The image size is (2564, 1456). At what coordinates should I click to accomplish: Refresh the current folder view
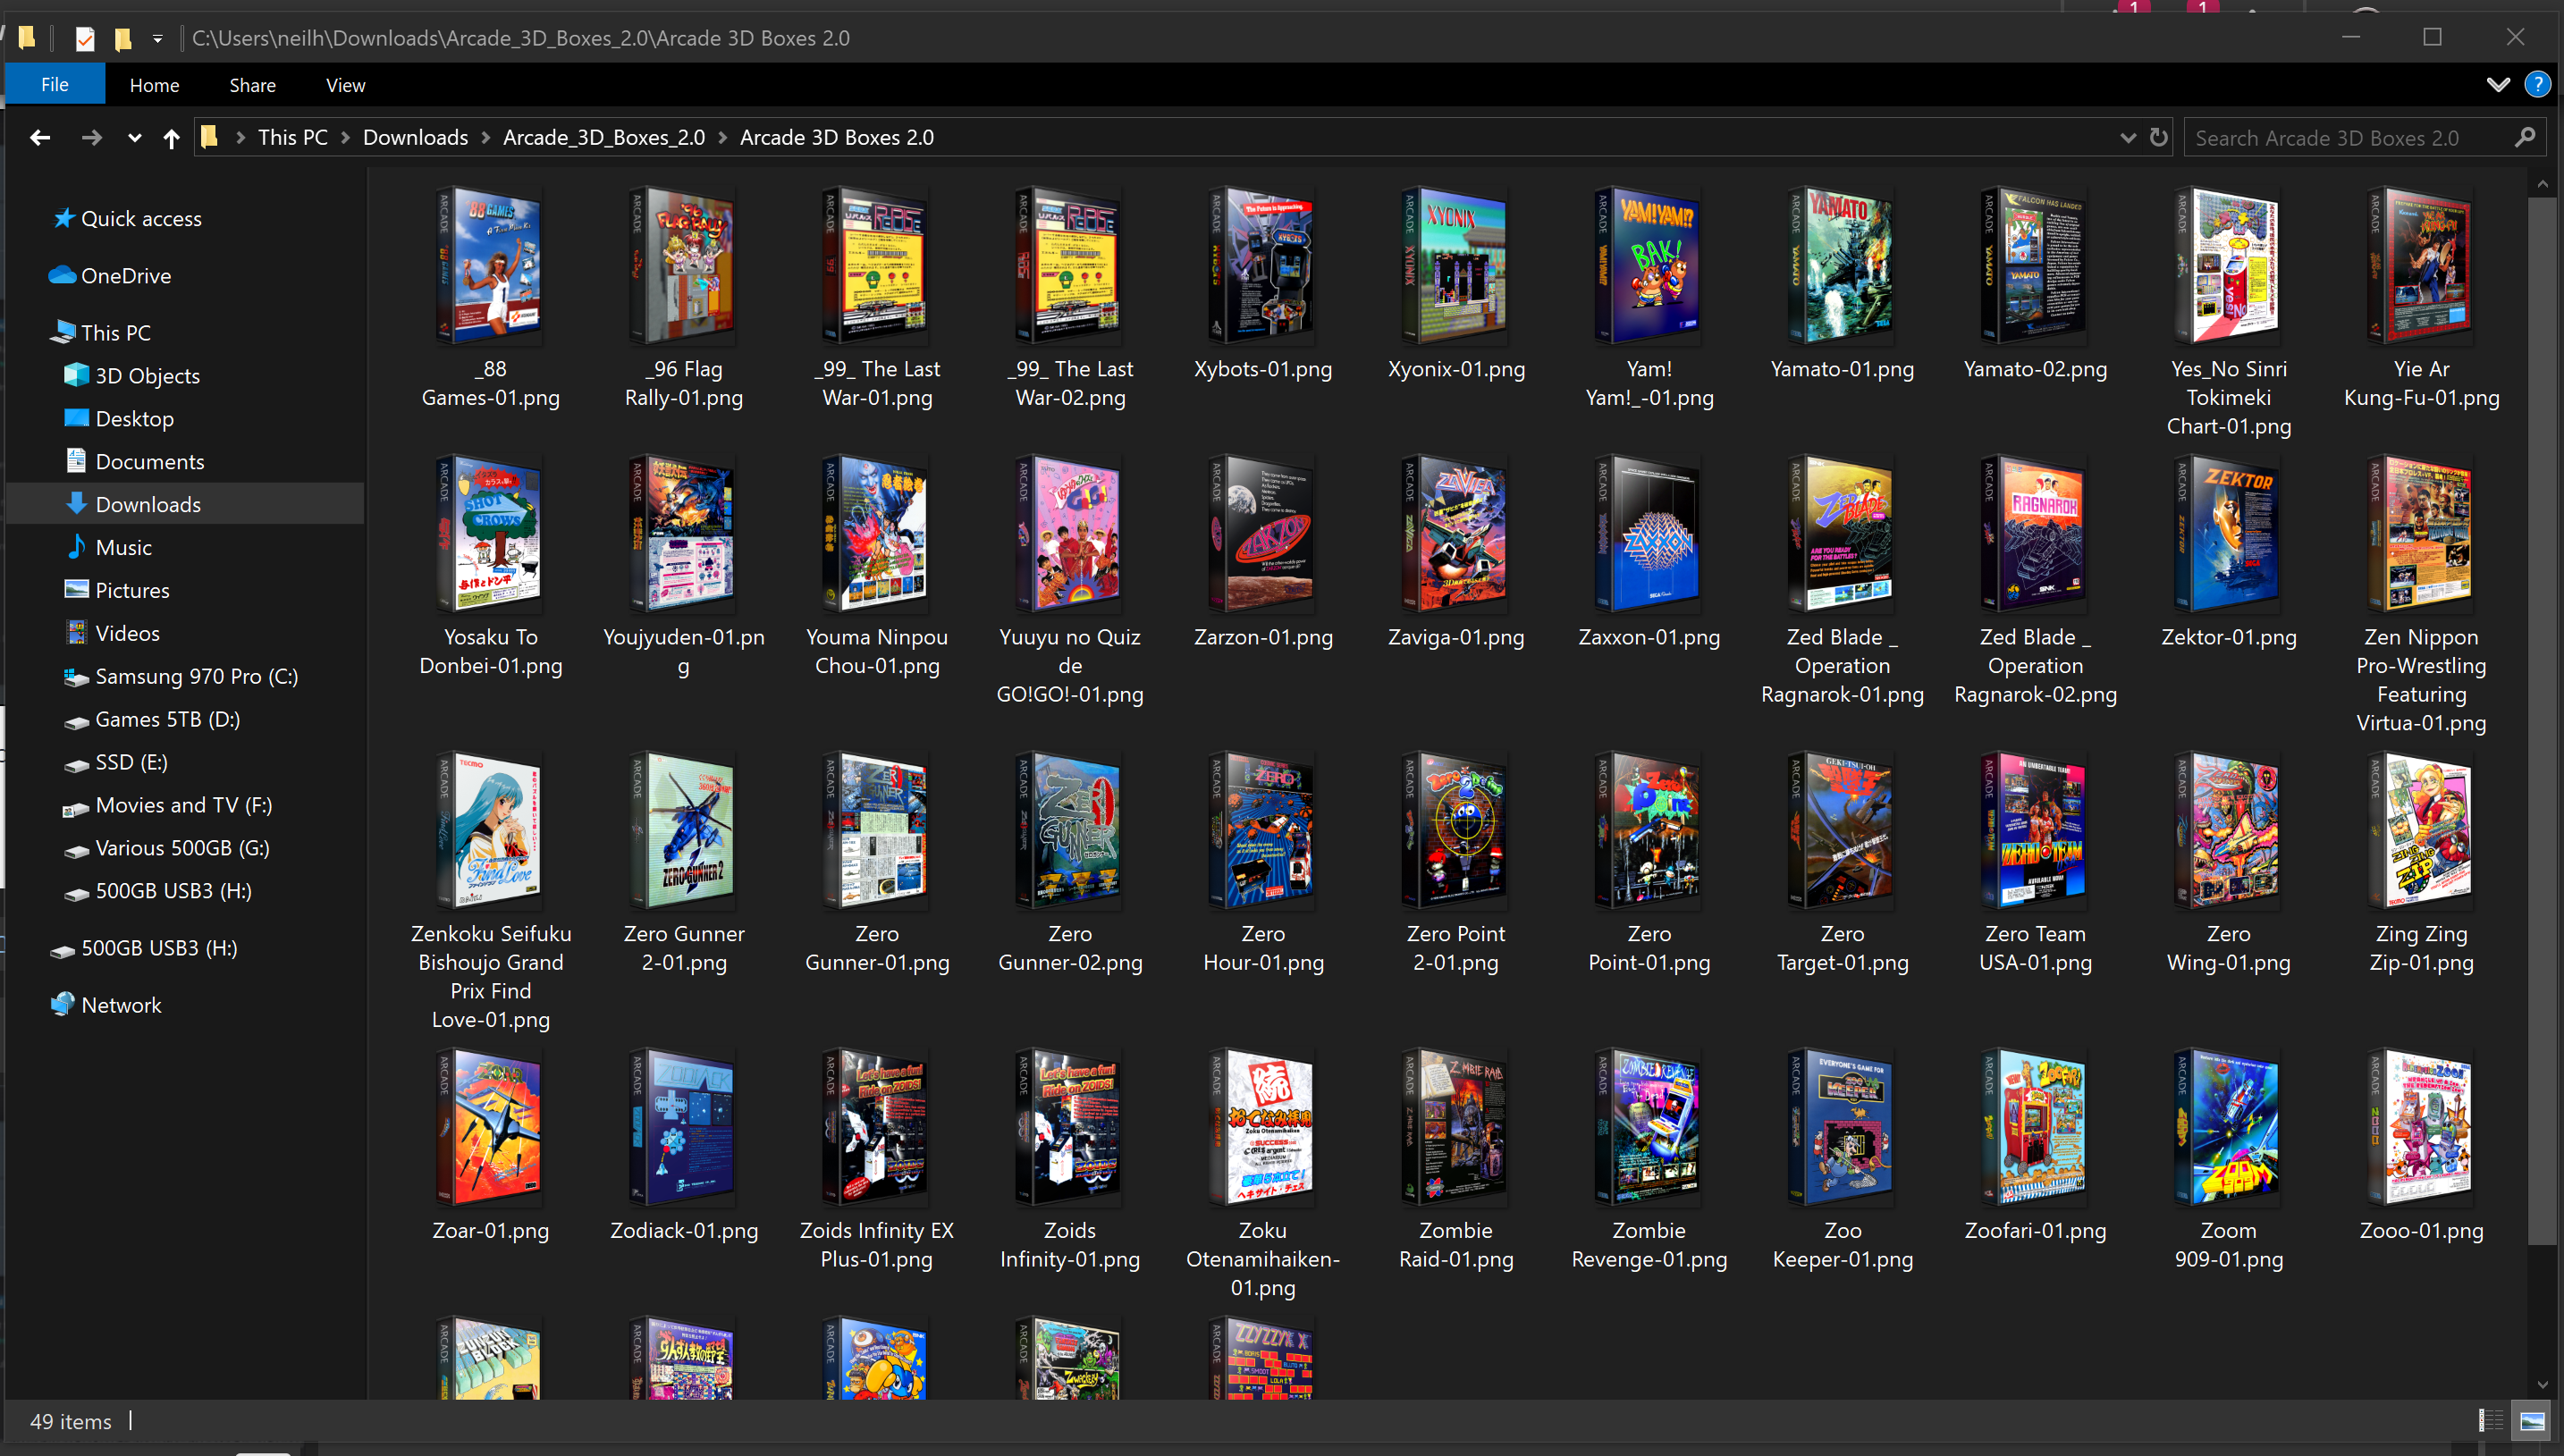(x=2158, y=137)
